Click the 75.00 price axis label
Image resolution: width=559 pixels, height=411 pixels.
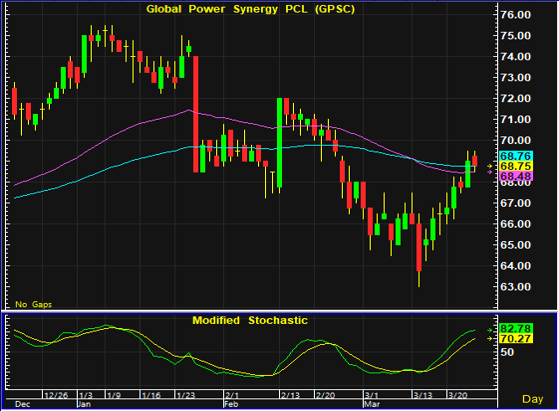point(516,36)
